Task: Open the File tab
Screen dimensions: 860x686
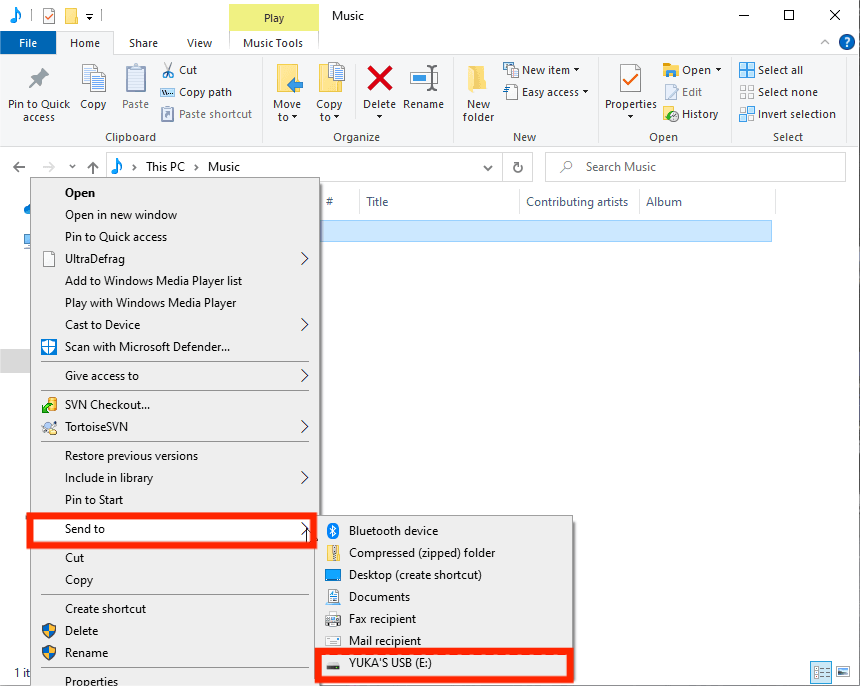Action: pos(28,43)
